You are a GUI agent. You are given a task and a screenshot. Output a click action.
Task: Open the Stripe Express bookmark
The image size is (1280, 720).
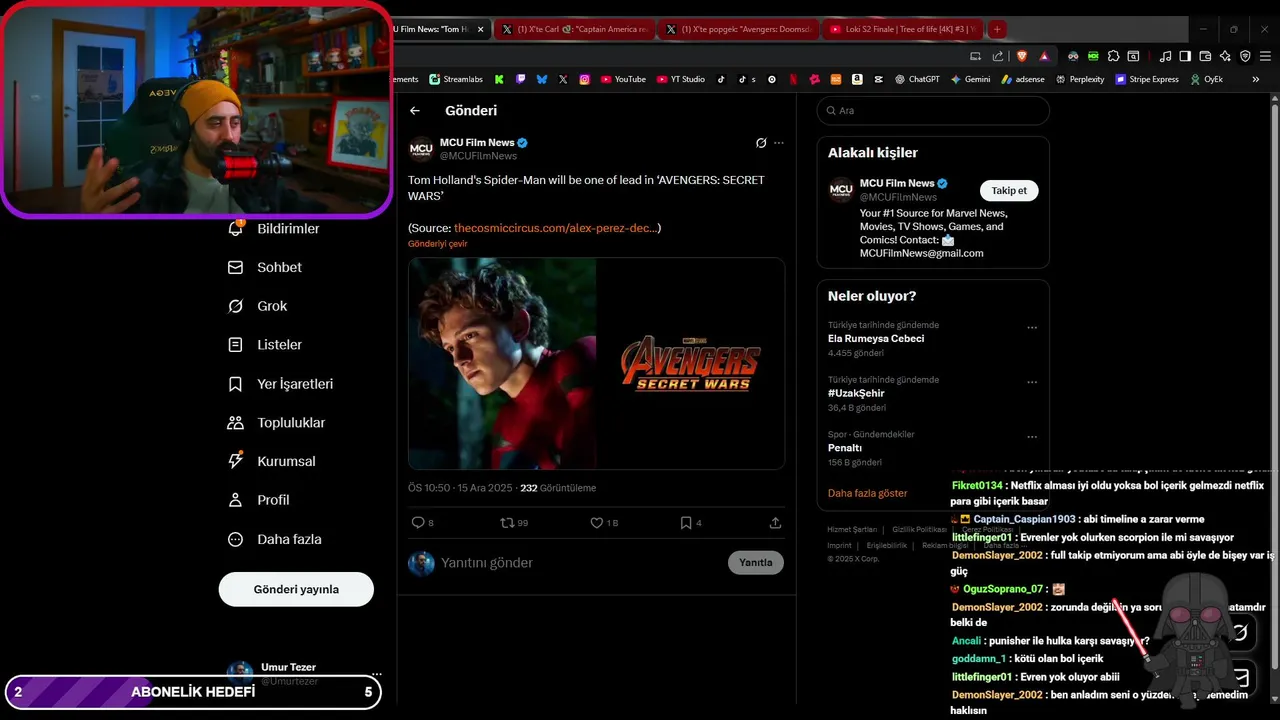(x=1147, y=79)
